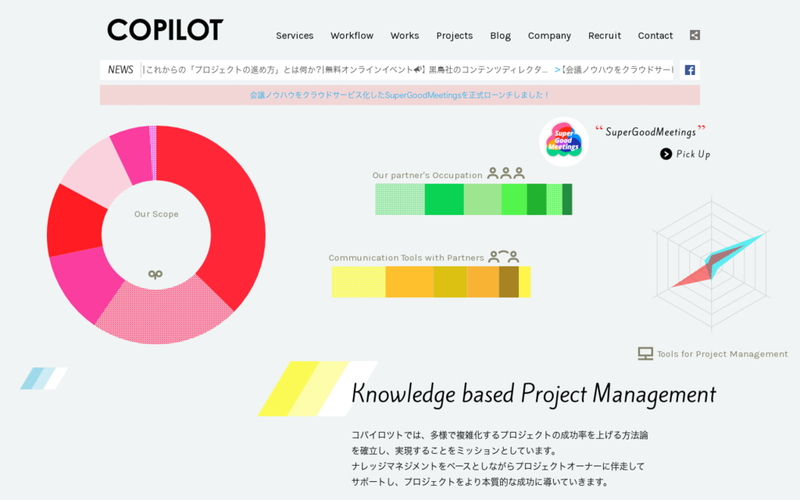
Task: Open the Recruit page
Action: [x=604, y=36]
